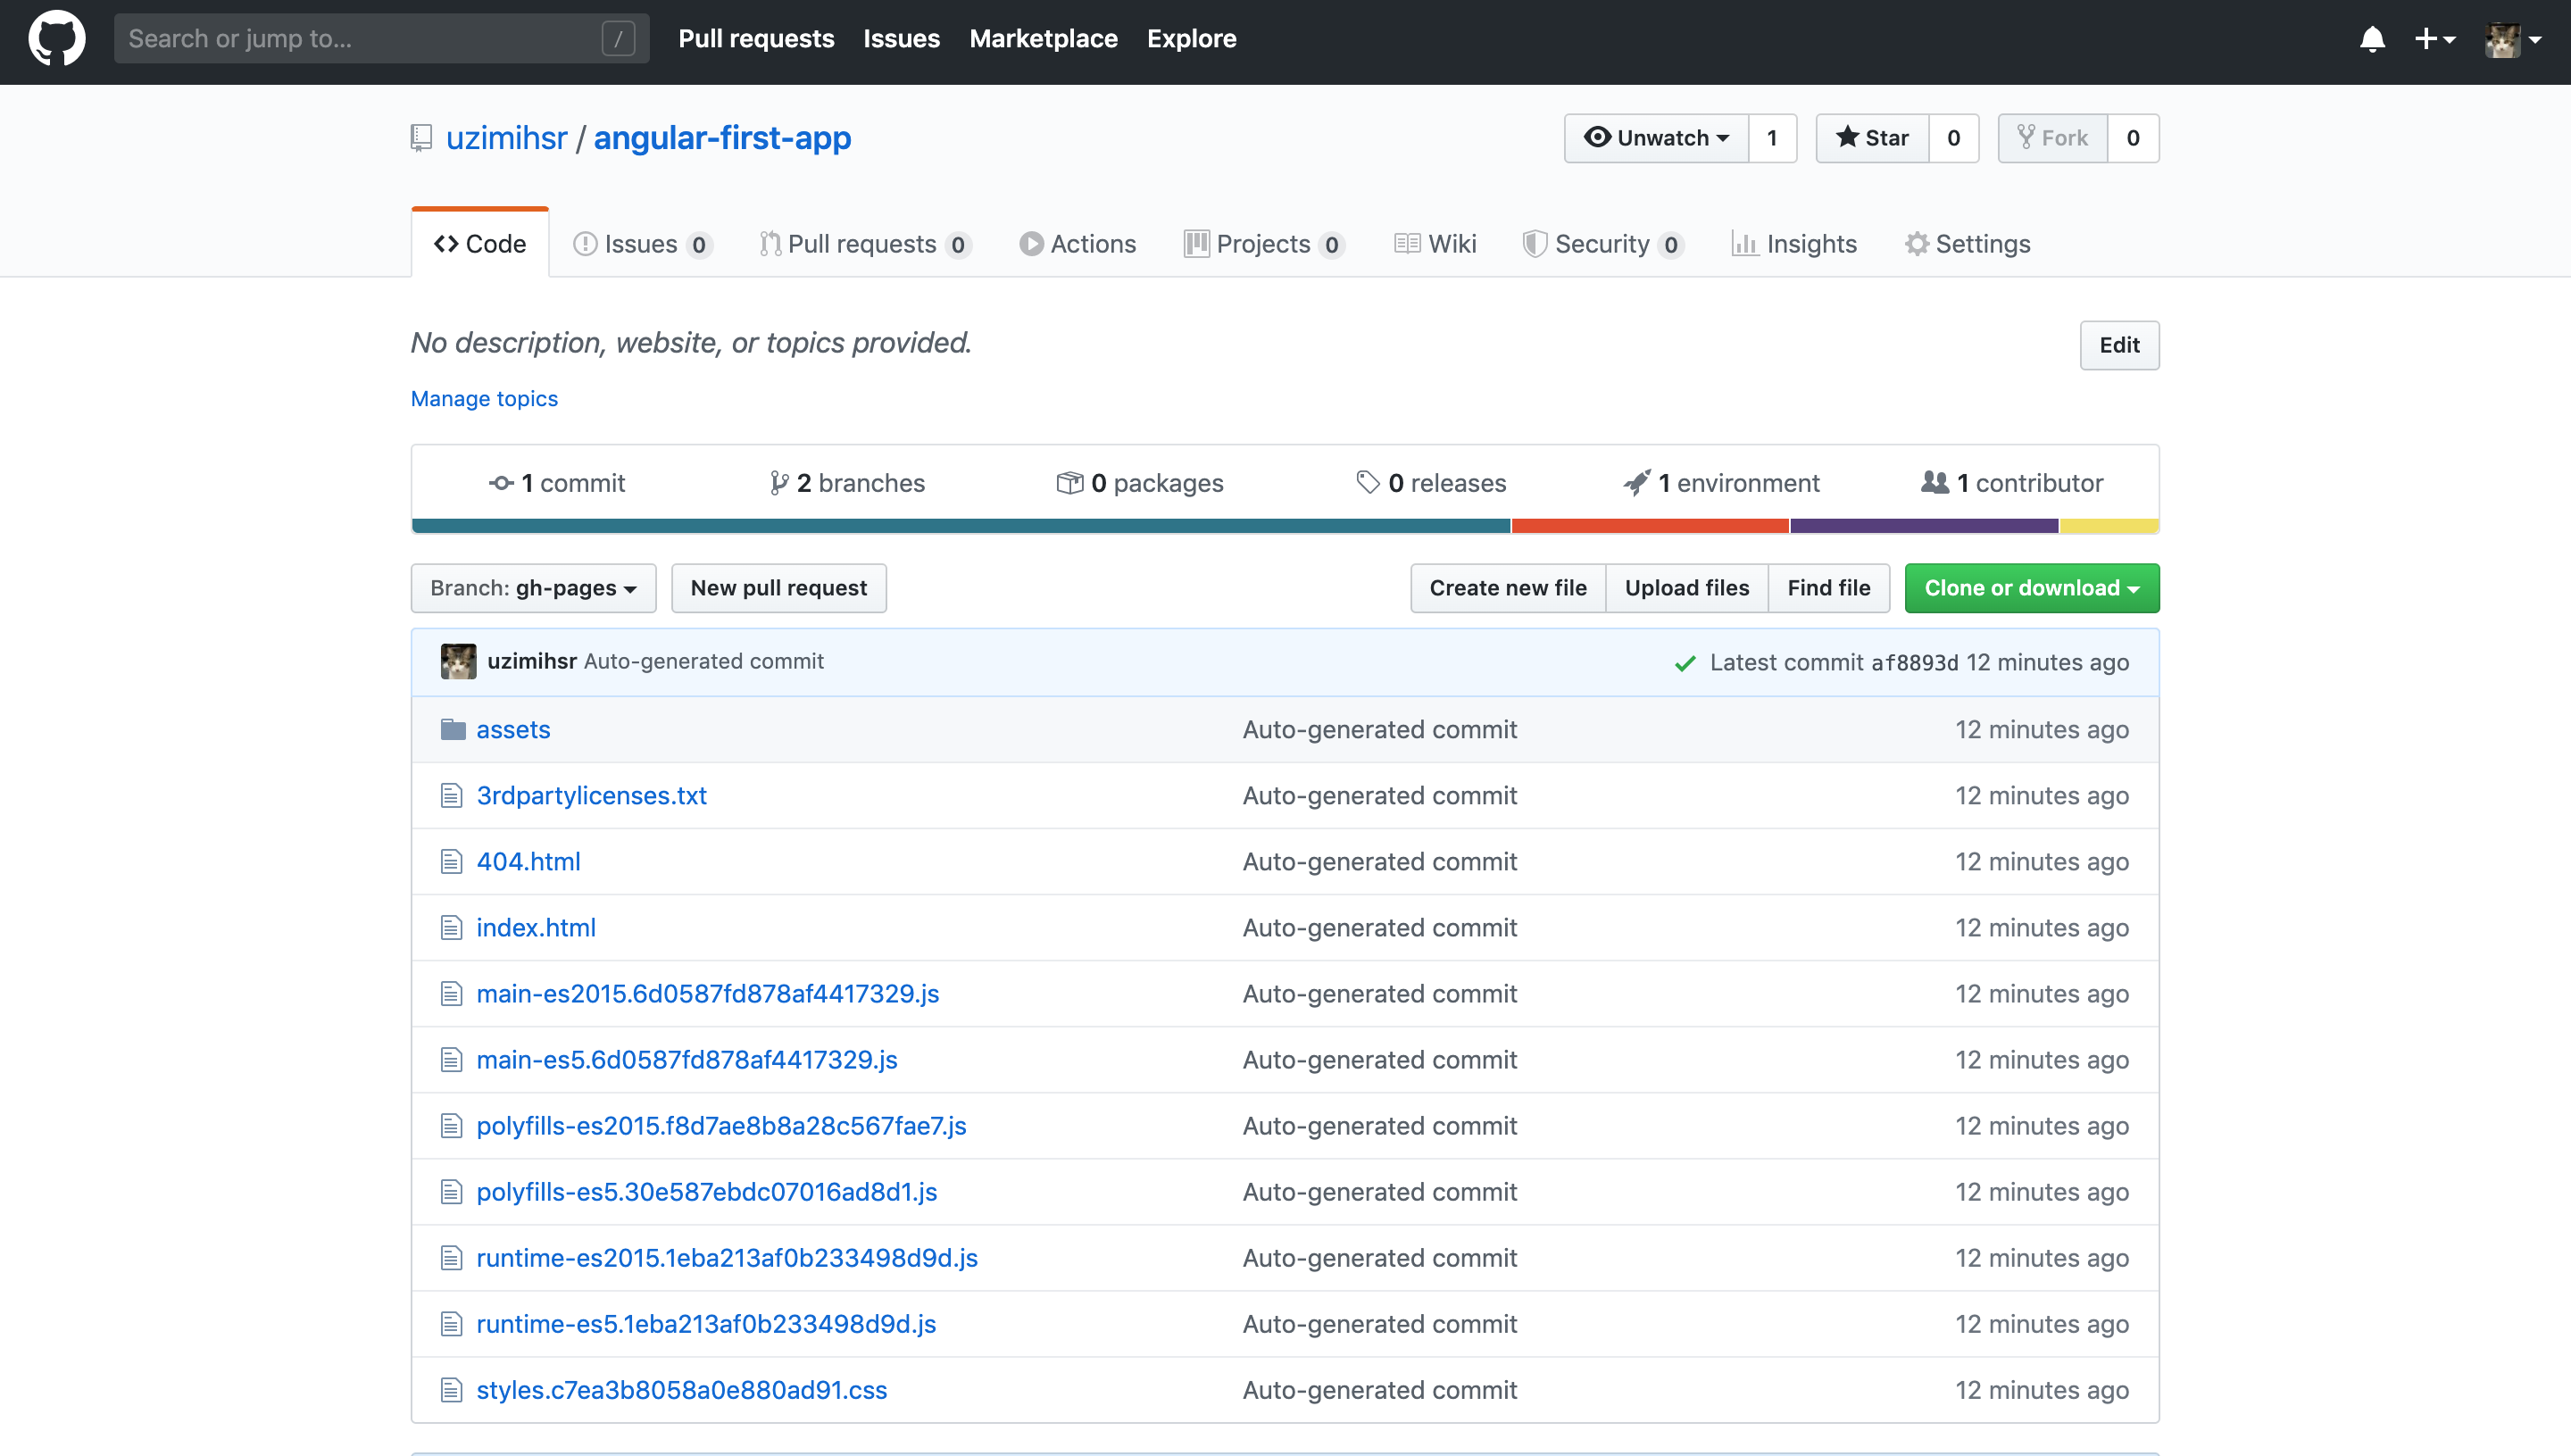Click the assets folder icon
Screen dimensions: 2571x1456
[x=453, y=729]
